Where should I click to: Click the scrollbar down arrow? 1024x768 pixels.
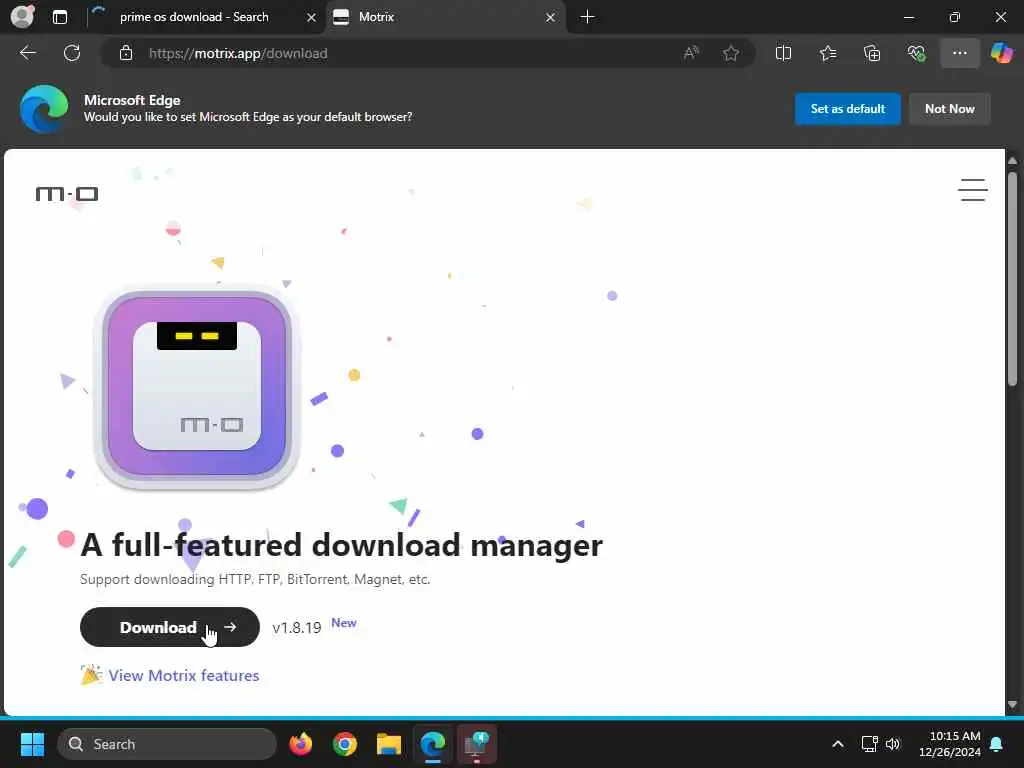pyautogui.click(x=1012, y=705)
